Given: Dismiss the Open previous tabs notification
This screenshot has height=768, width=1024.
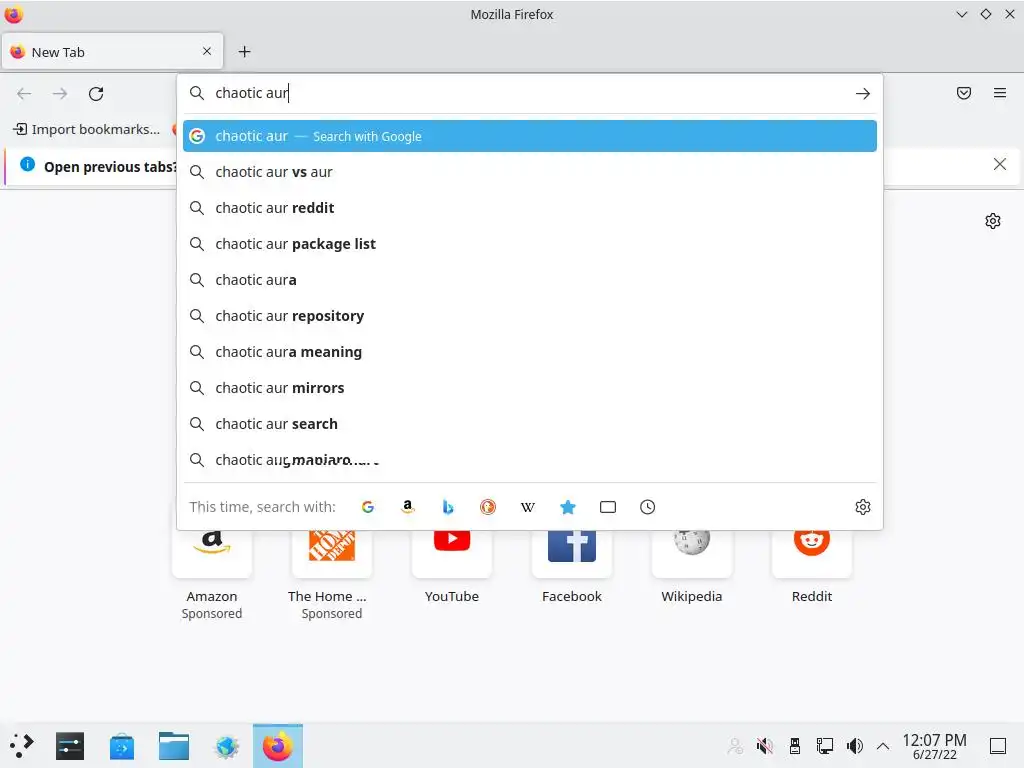Looking at the screenshot, I should pos(1000,164).
